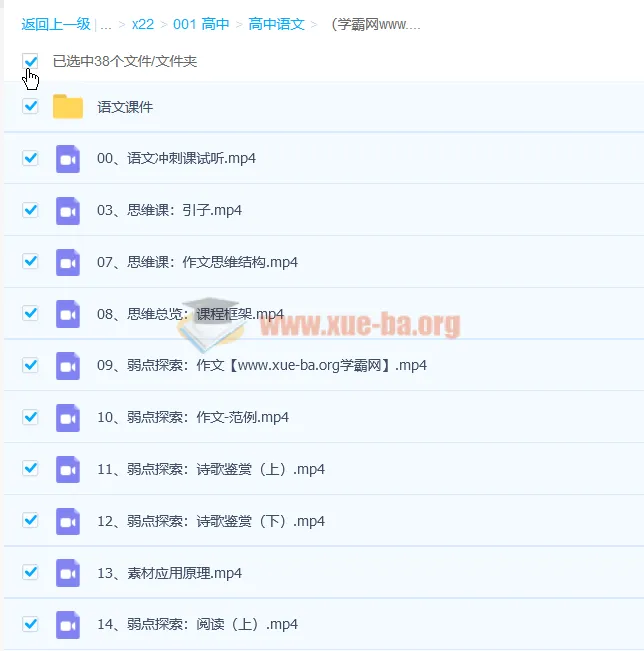Uncheck 08、思维总览：课程框架.mp4 checkbox
644x651 pixels.
pos(30,313)
